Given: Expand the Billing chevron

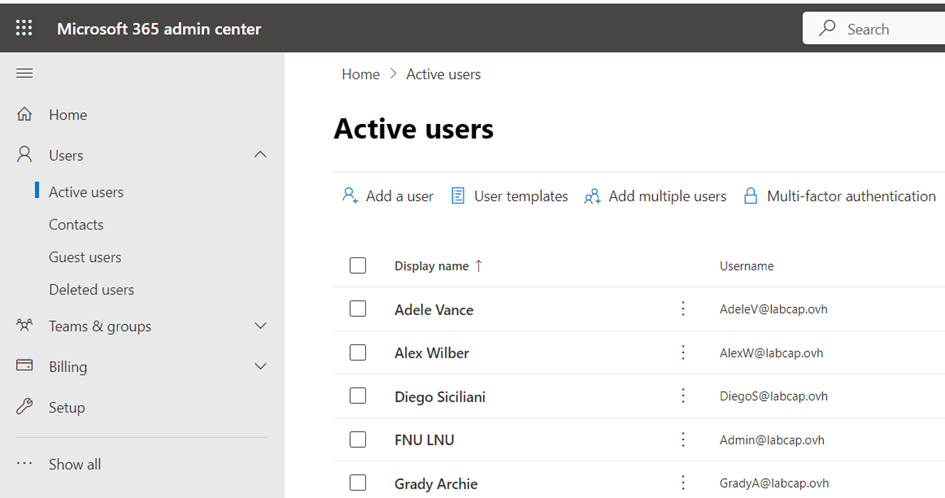Looking at the screenshot, I should pos(260,366).
